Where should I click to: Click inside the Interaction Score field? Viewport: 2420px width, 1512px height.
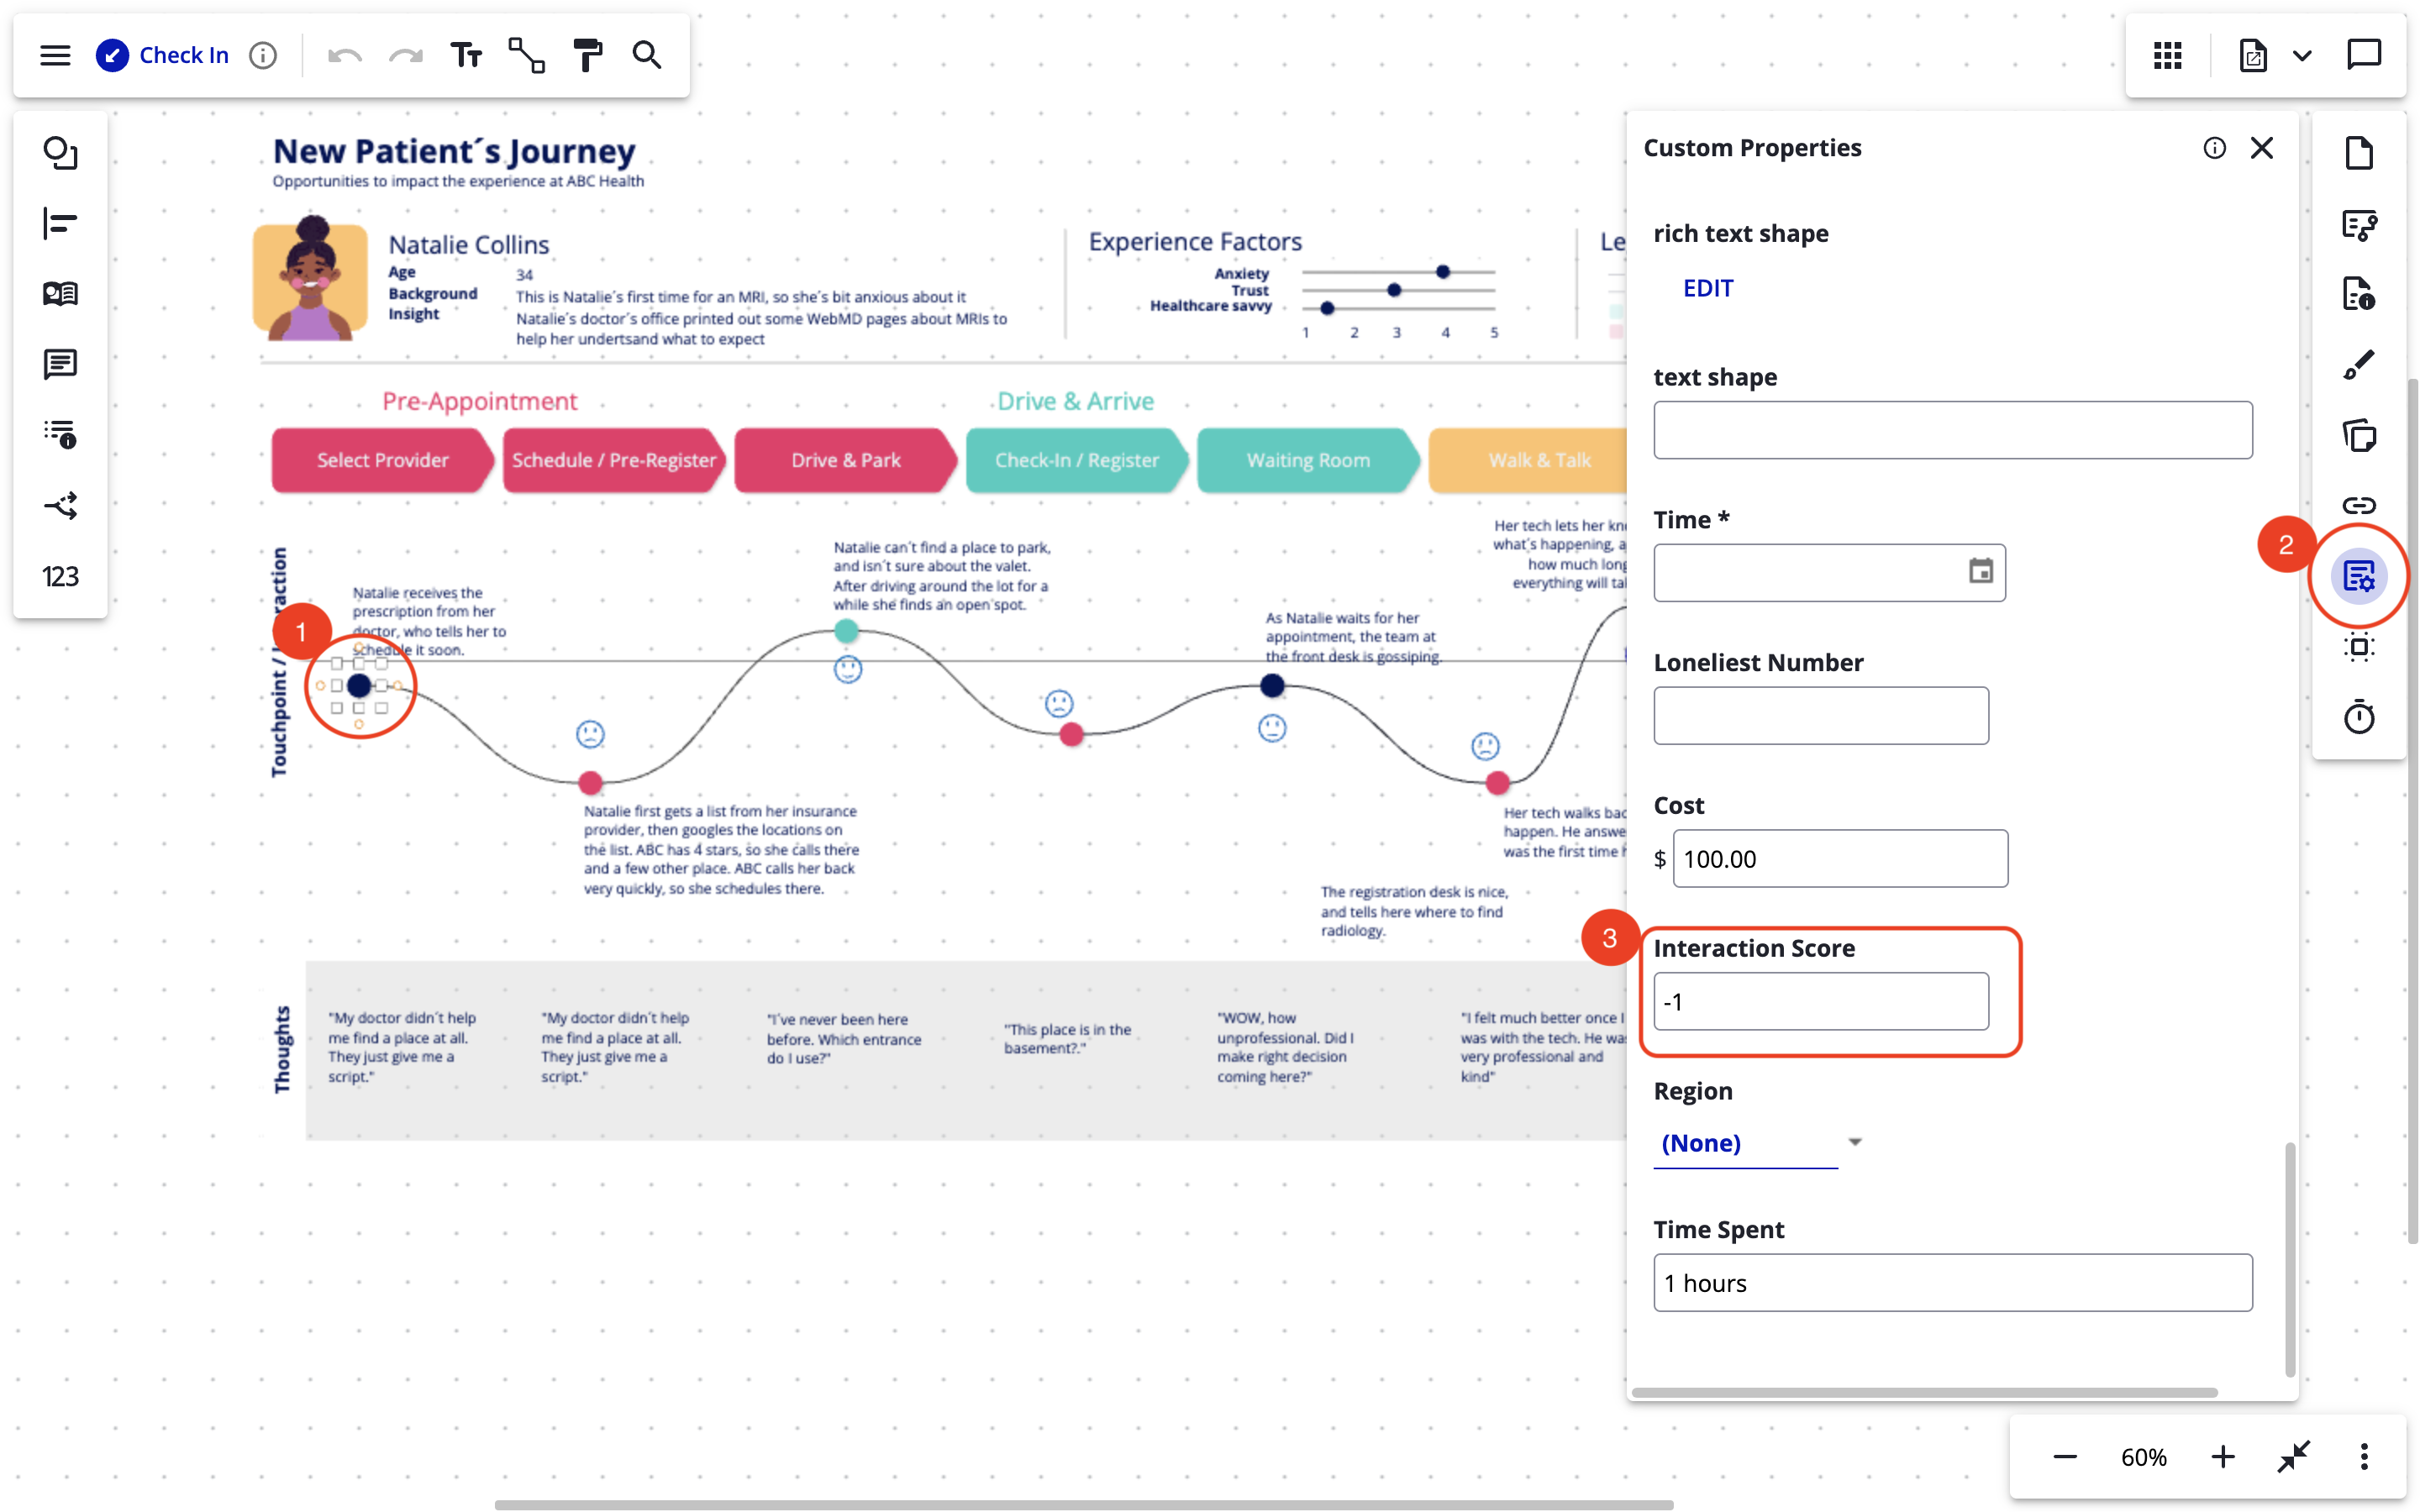tap(1820, 1001)
